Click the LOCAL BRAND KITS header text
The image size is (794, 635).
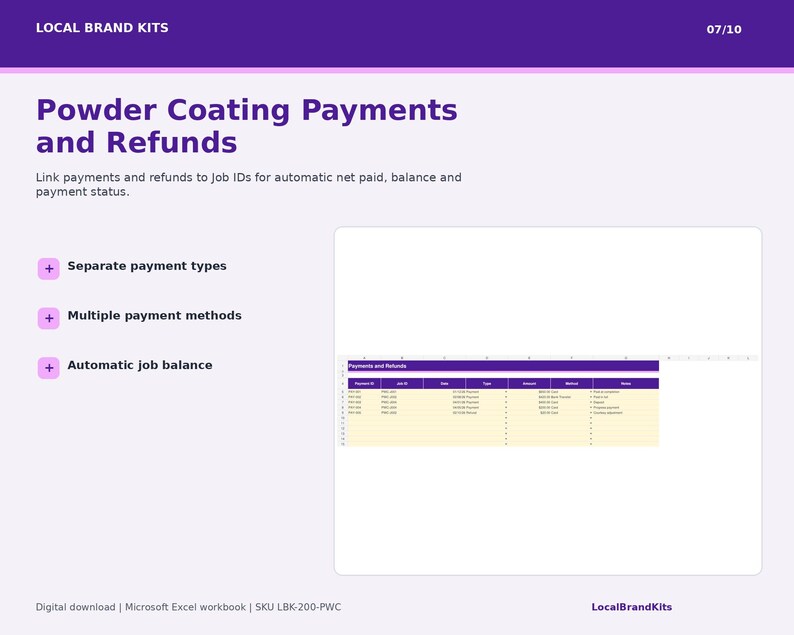pyautogui.click(x=102, y=28)
